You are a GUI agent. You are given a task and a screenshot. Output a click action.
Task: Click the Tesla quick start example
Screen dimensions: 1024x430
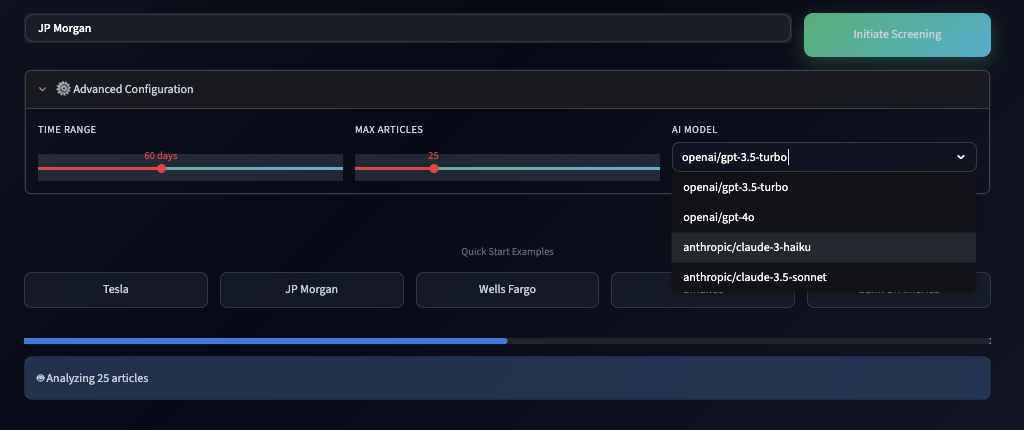tap(116, 289)
